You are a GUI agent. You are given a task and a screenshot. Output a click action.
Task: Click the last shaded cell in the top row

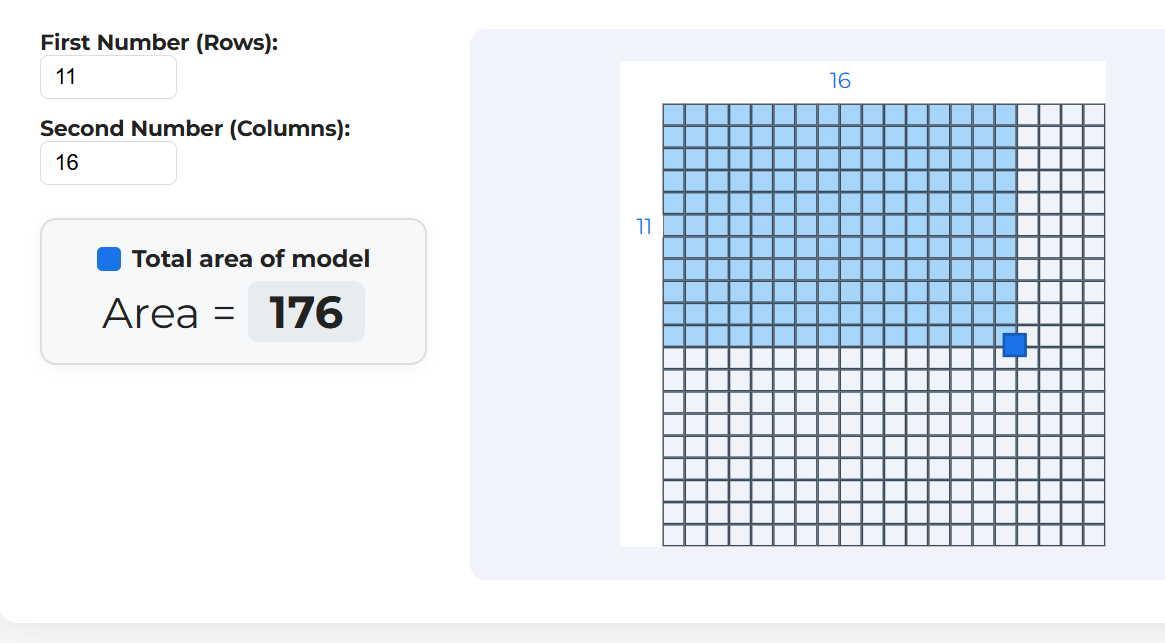point(1006,115)
